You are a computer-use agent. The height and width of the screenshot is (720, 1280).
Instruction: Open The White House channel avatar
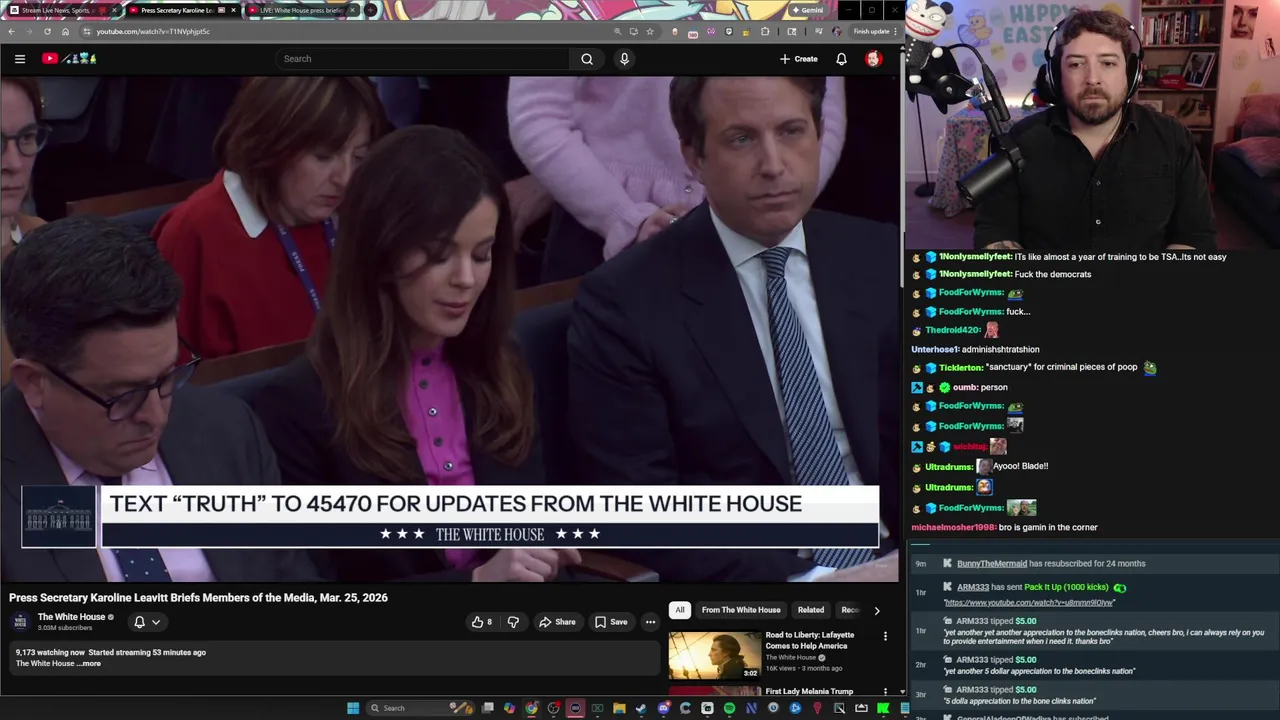pos(20,622)
